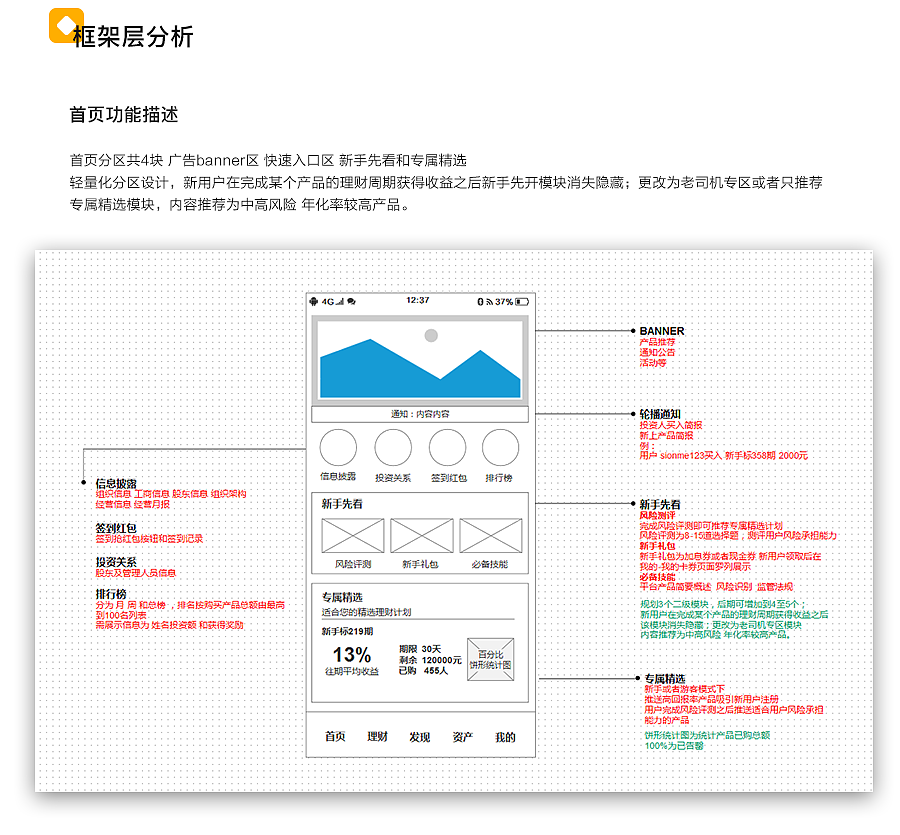Select the 首页 tab
This screenshot has height=835, width=900.
(x=335, y=737)
